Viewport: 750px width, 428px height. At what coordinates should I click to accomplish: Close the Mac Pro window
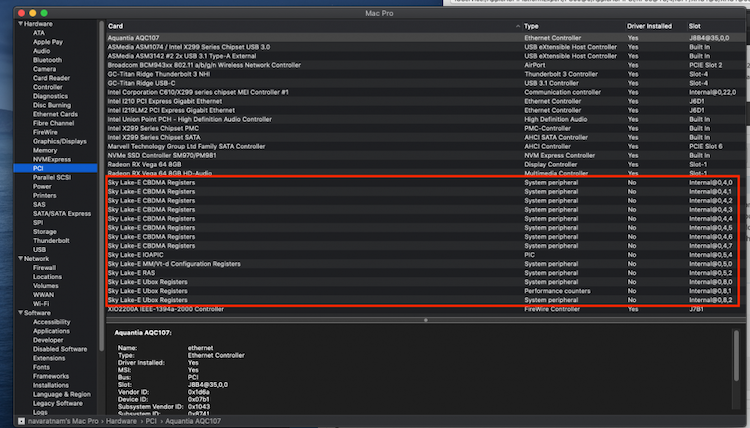tap(22, 13)
